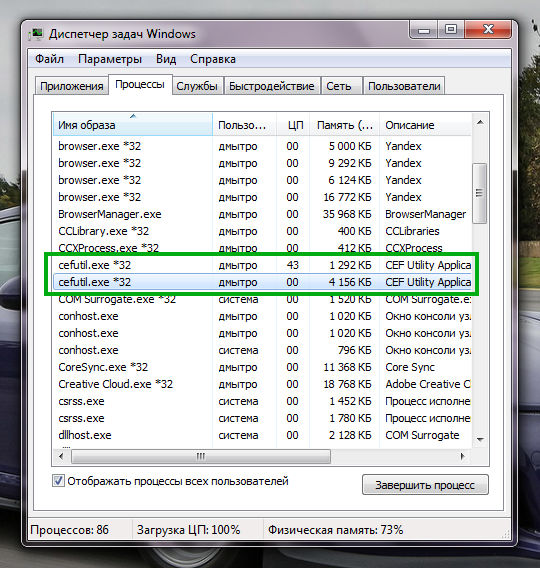Minimize the Task Manager window
The height and width of the screenshot is (568, 540).
click(x=424, y=29)
